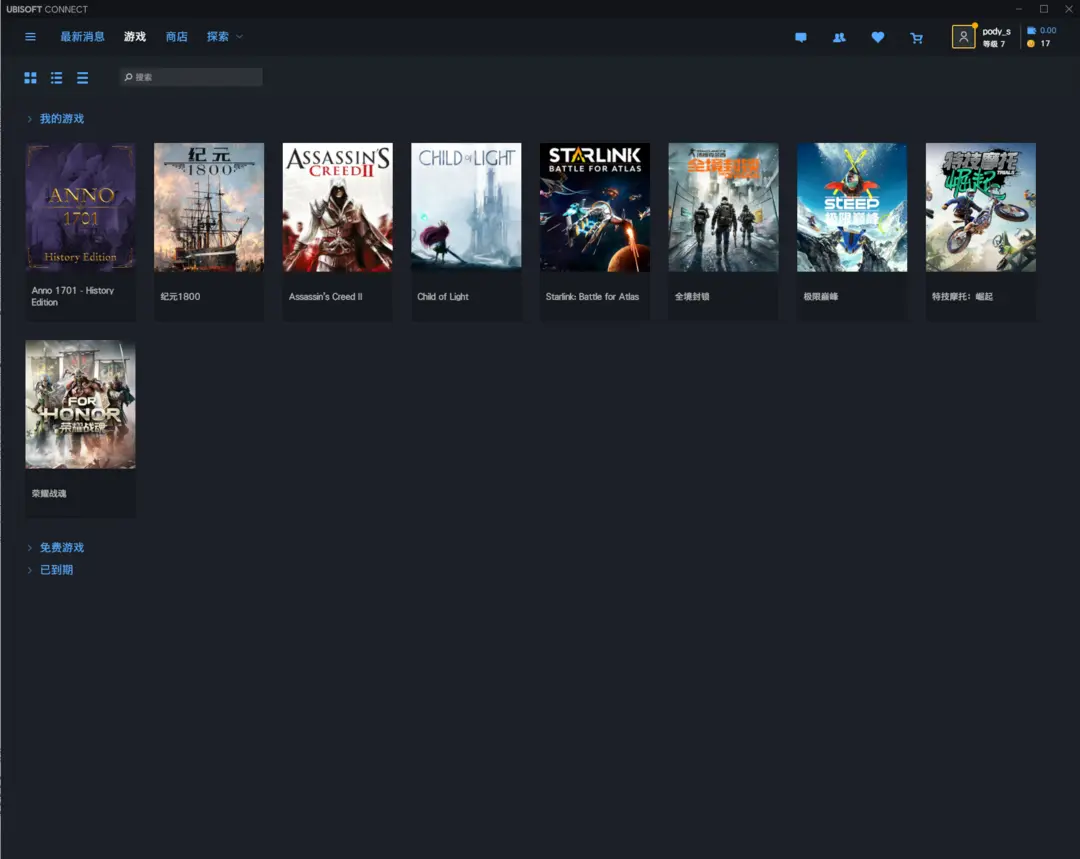The height and width of the screenshot is (859, 1080).
Task: Switch to detailed list view
Action: click(x=56, y=78)
